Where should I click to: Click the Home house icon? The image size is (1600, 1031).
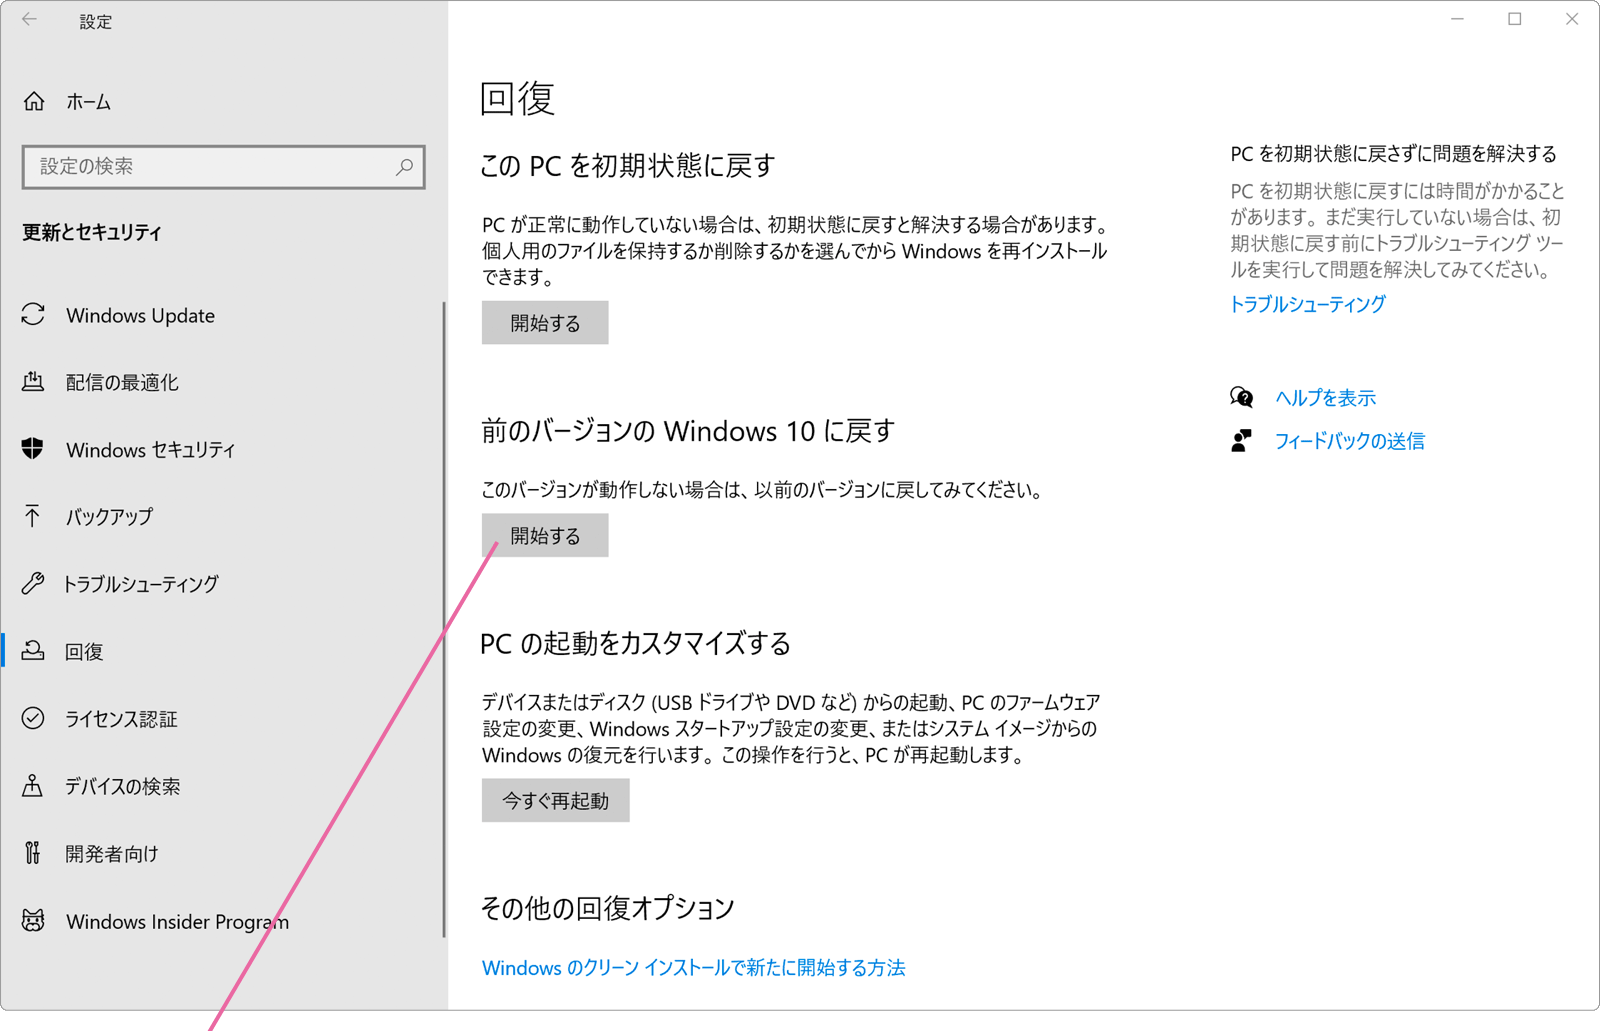click(x=34, y=101)
